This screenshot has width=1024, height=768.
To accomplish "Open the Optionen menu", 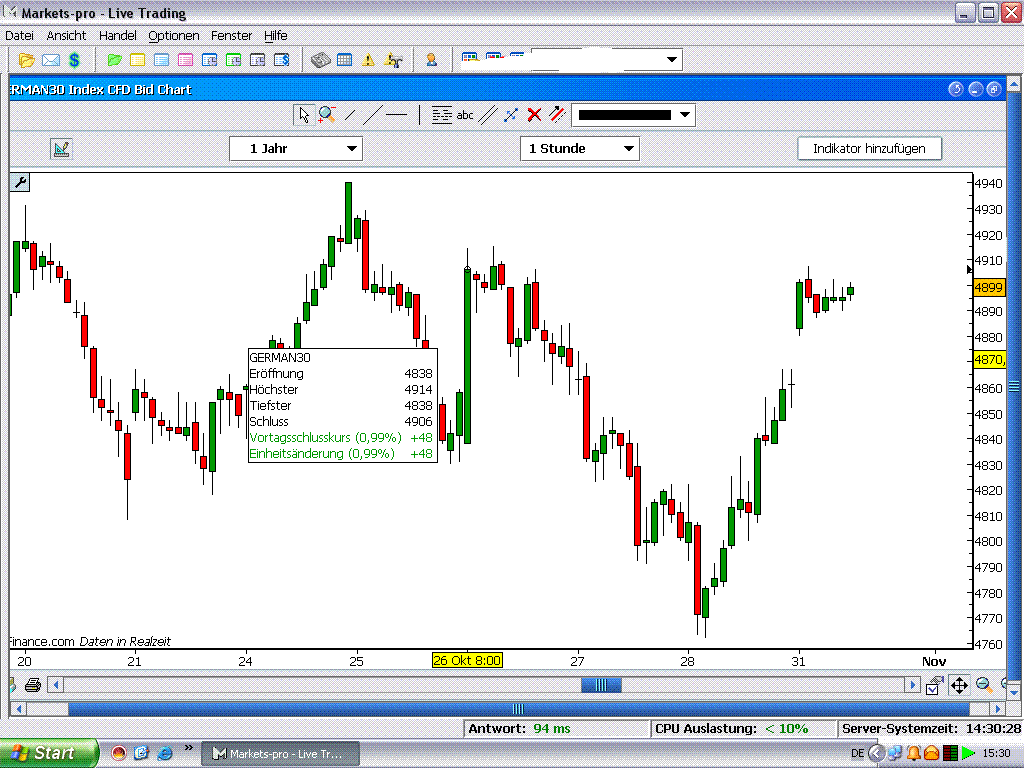I will point(174,36).
